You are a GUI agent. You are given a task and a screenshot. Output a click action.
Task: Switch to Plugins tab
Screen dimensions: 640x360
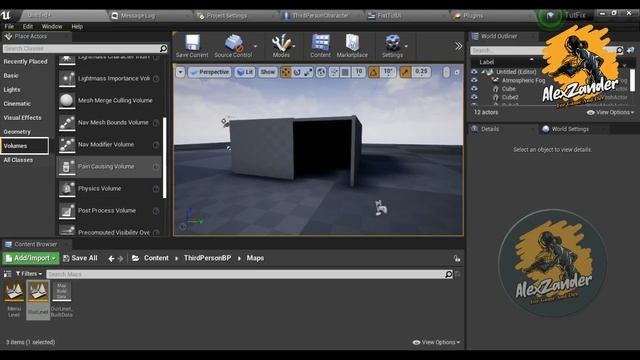pyautogui.click(x=473, y=16)
